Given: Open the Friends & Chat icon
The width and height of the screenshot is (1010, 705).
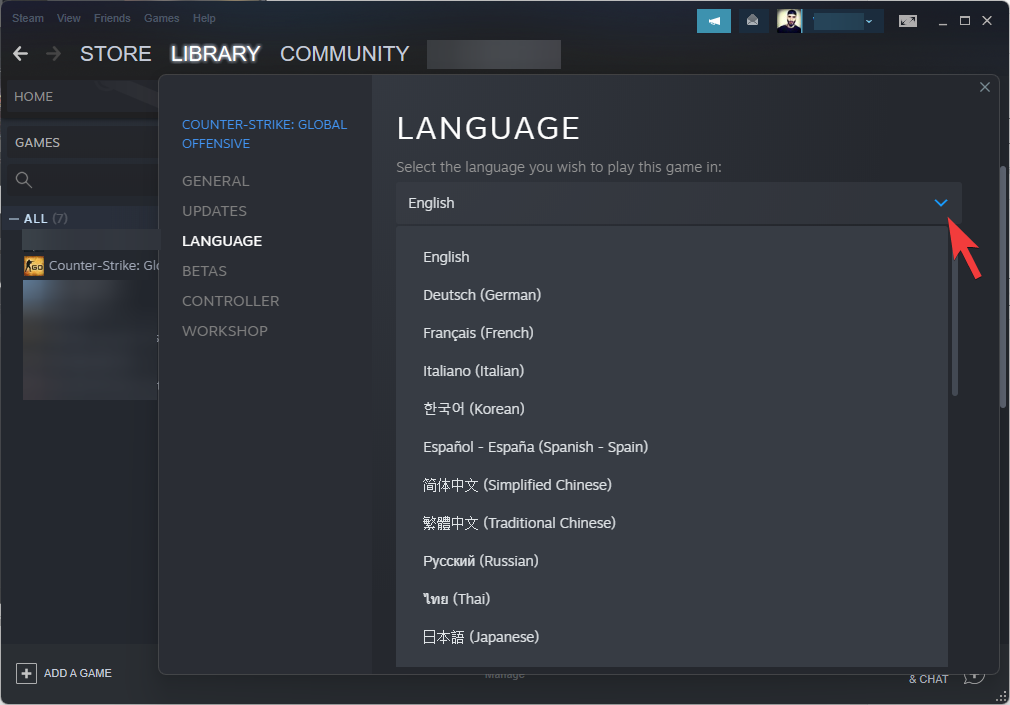Looking at the screenshot, I should (974, 677).
